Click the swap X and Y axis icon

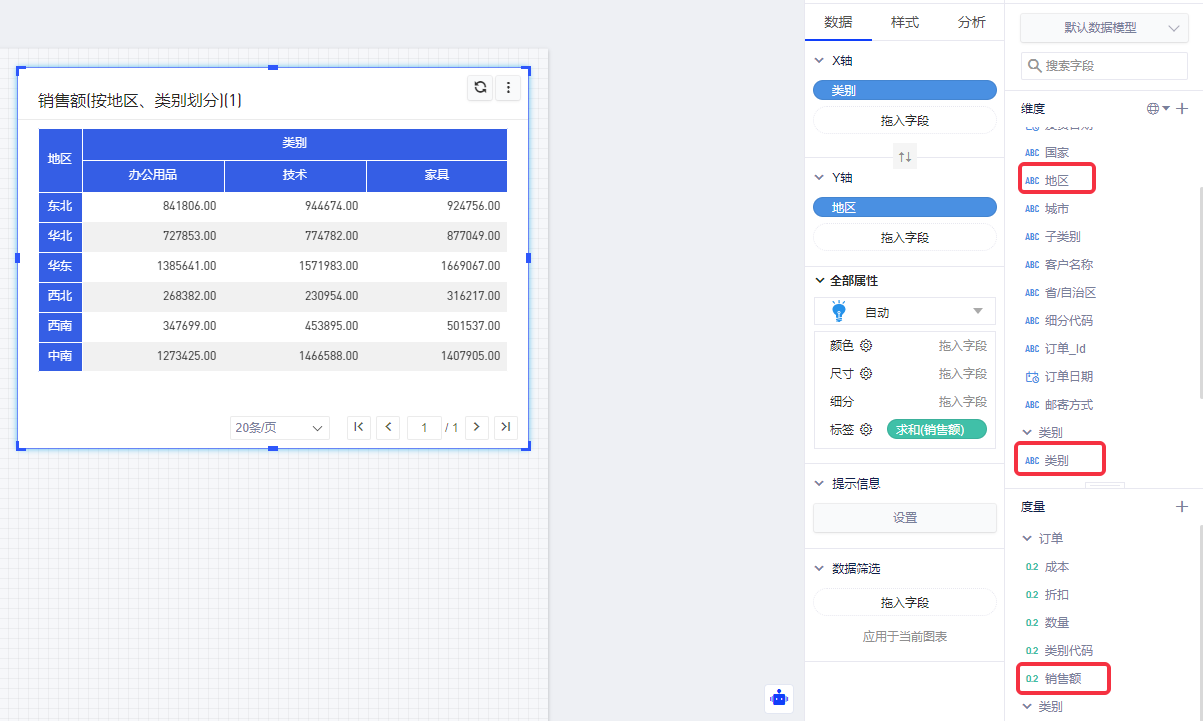905,157
